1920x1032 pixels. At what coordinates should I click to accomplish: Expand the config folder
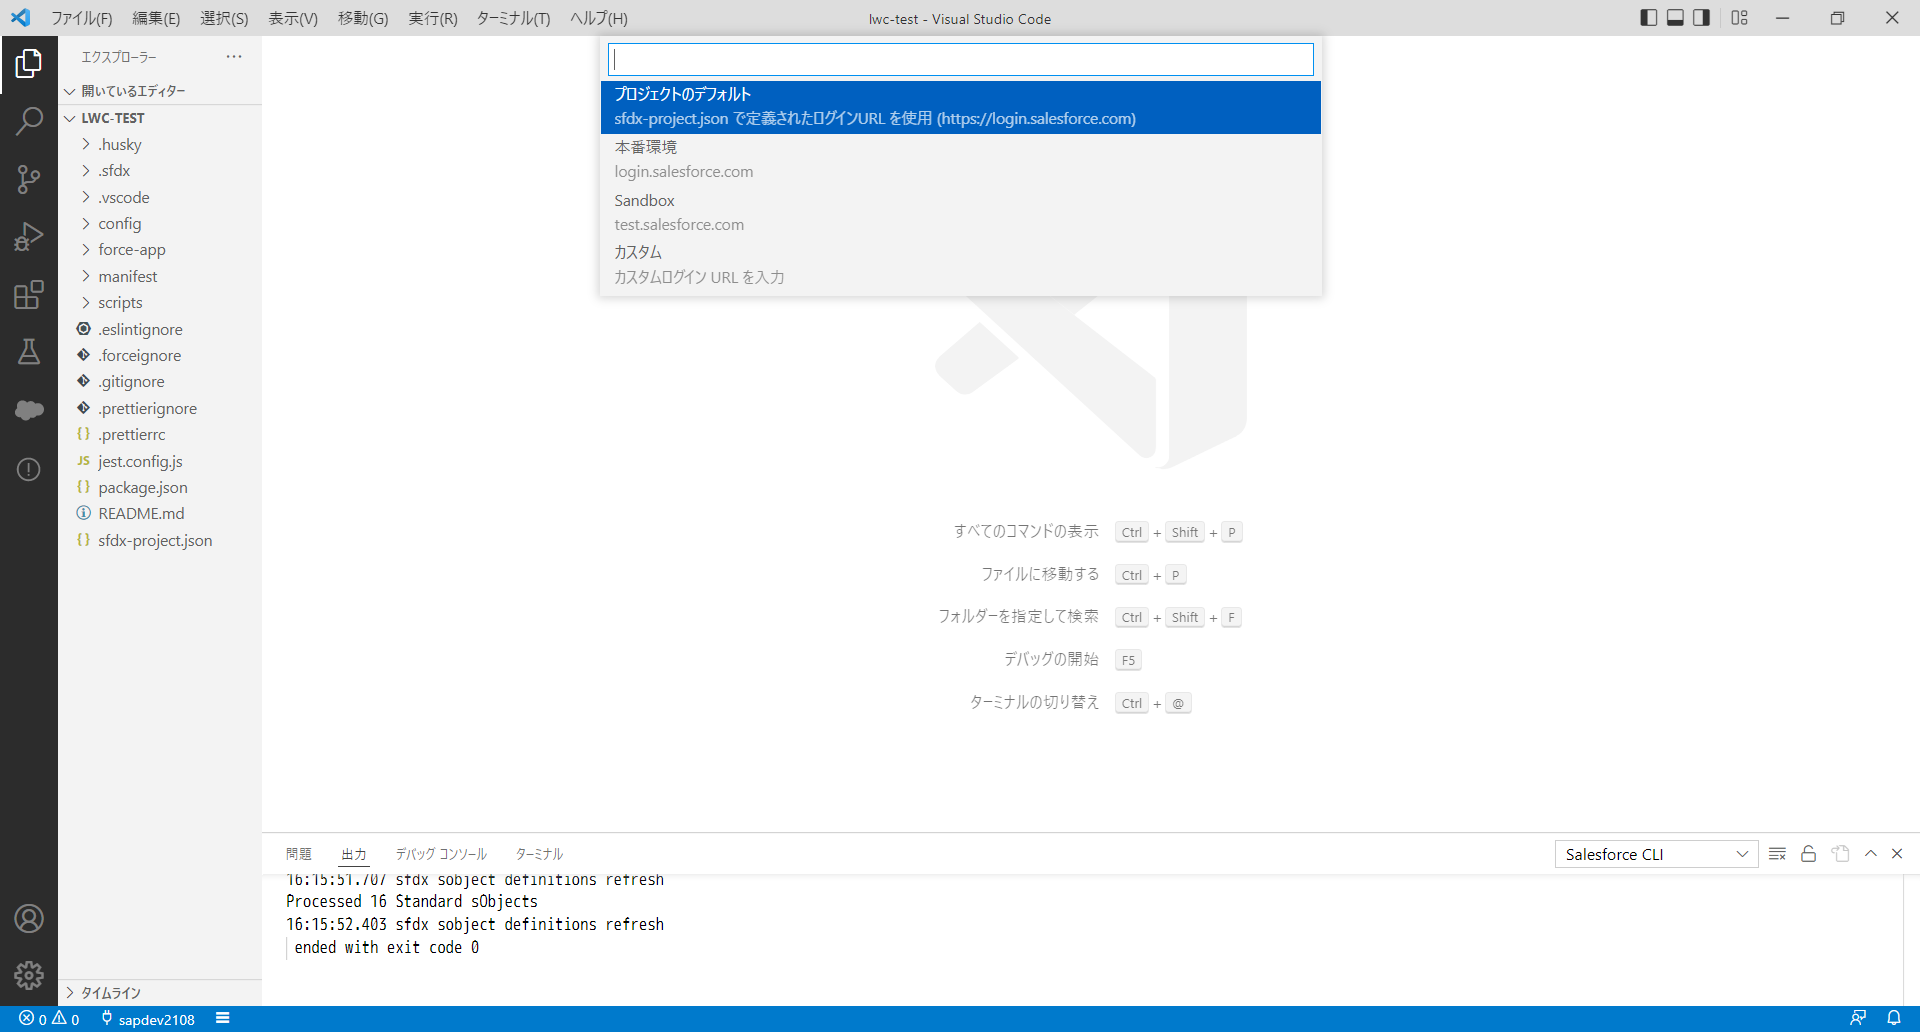(x=160, y=224)
